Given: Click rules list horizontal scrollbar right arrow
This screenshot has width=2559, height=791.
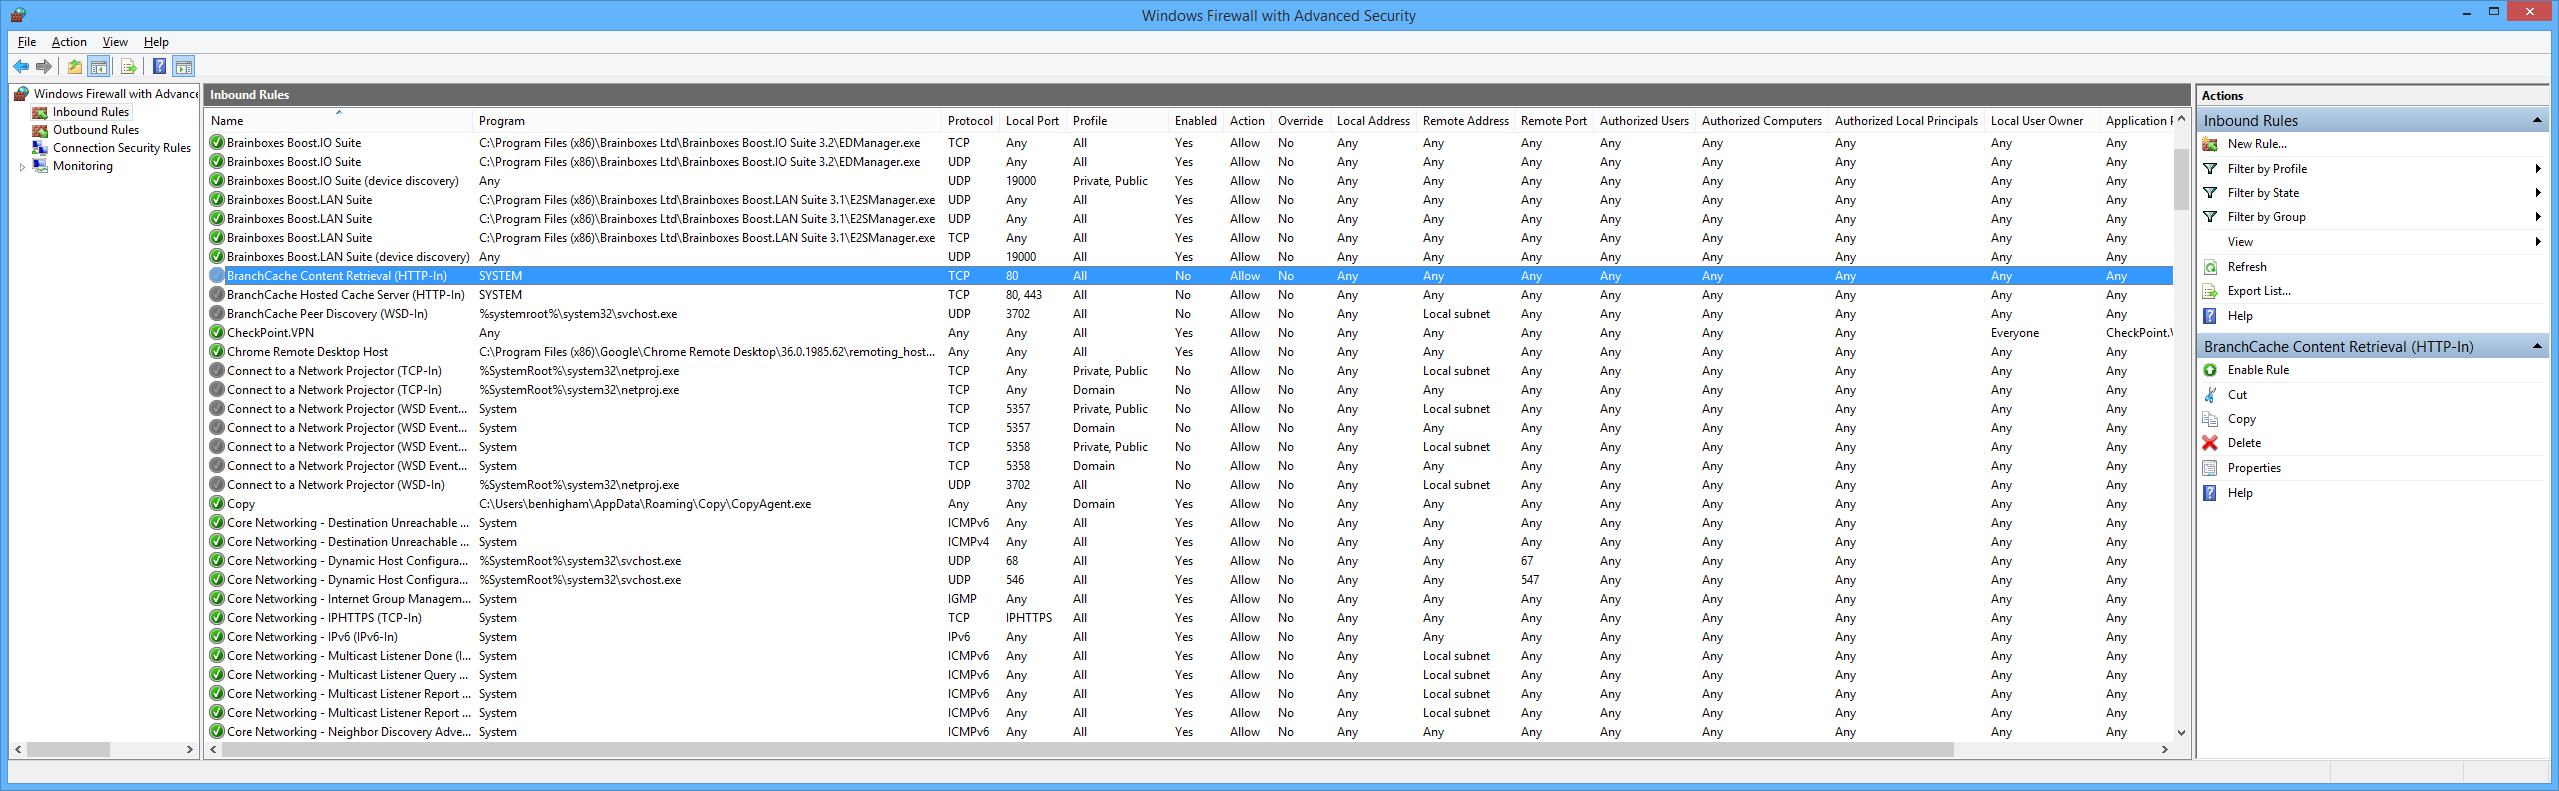Looking at the screenshot, I should point(2165,749).
